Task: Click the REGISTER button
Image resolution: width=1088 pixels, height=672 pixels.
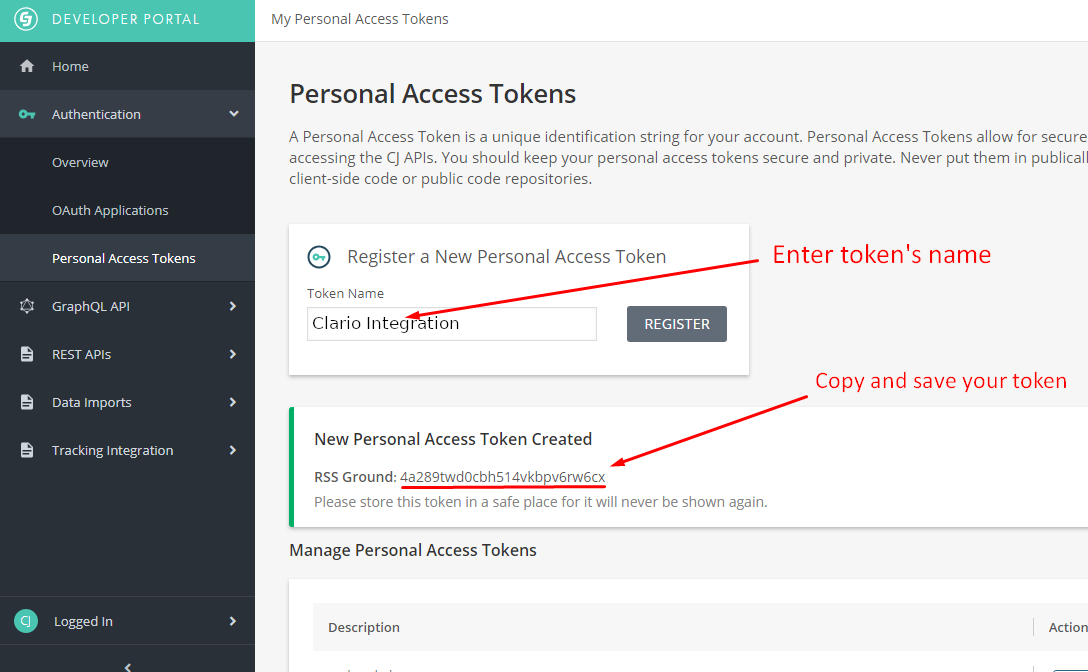Action: (x=677, y=324)
